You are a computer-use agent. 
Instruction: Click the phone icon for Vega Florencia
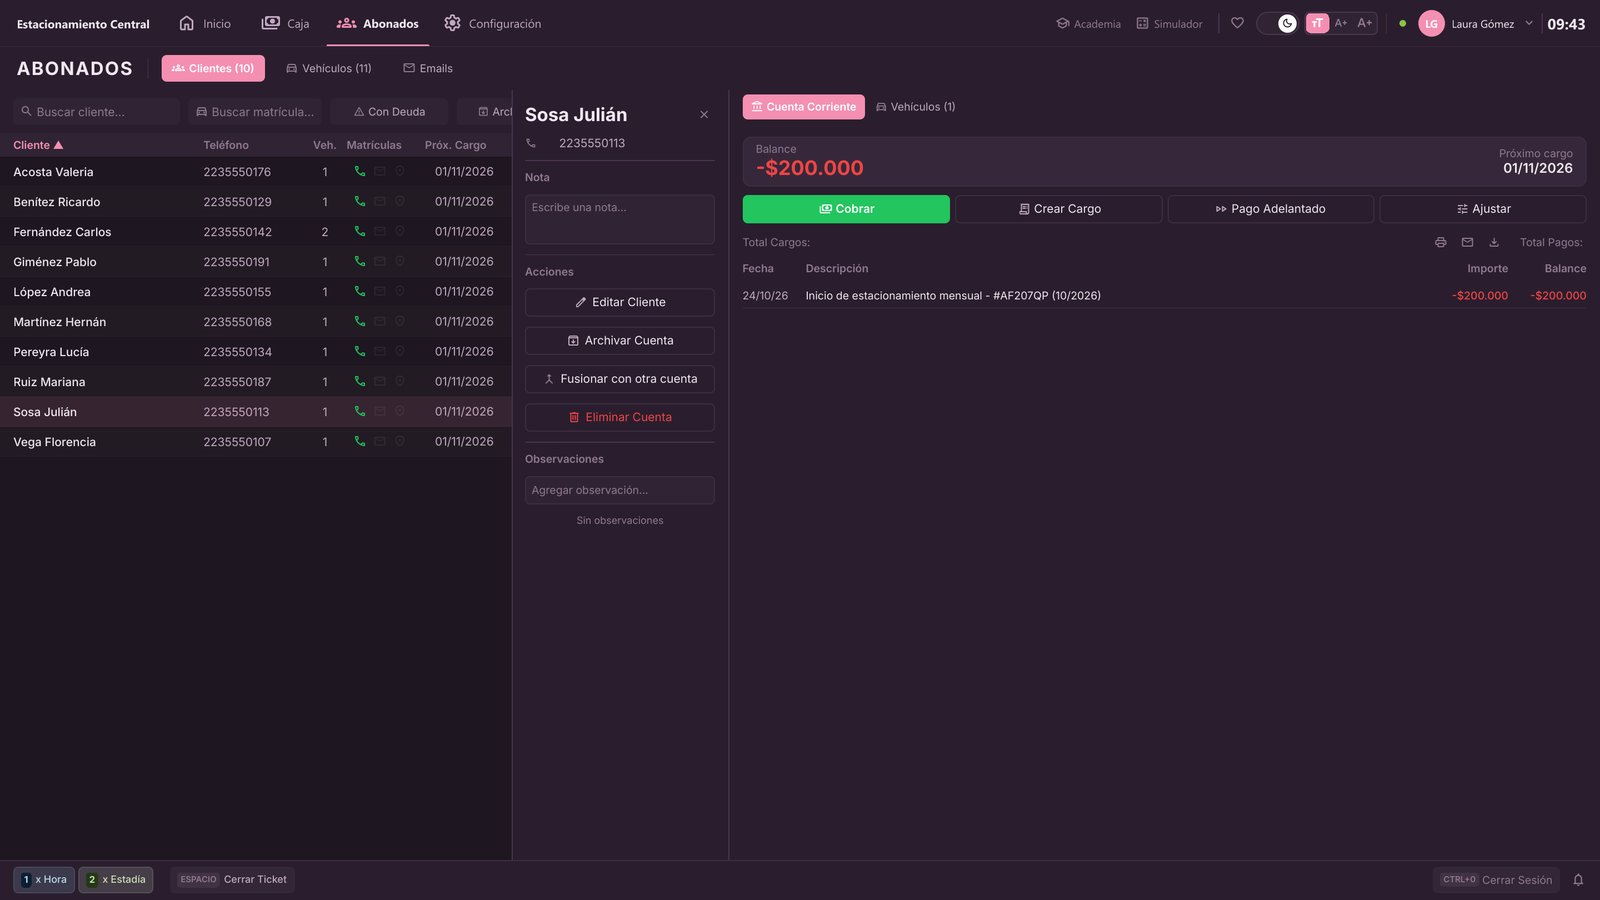tap(360, 441)
